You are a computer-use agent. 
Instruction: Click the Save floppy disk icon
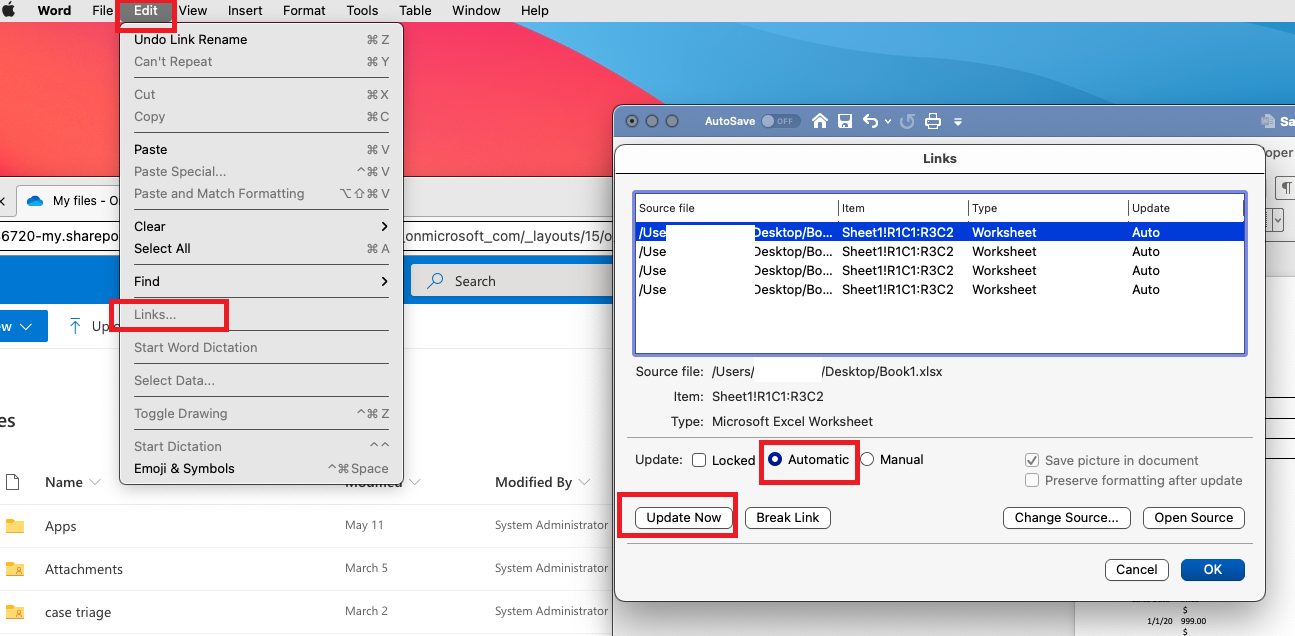coord(845,121)
